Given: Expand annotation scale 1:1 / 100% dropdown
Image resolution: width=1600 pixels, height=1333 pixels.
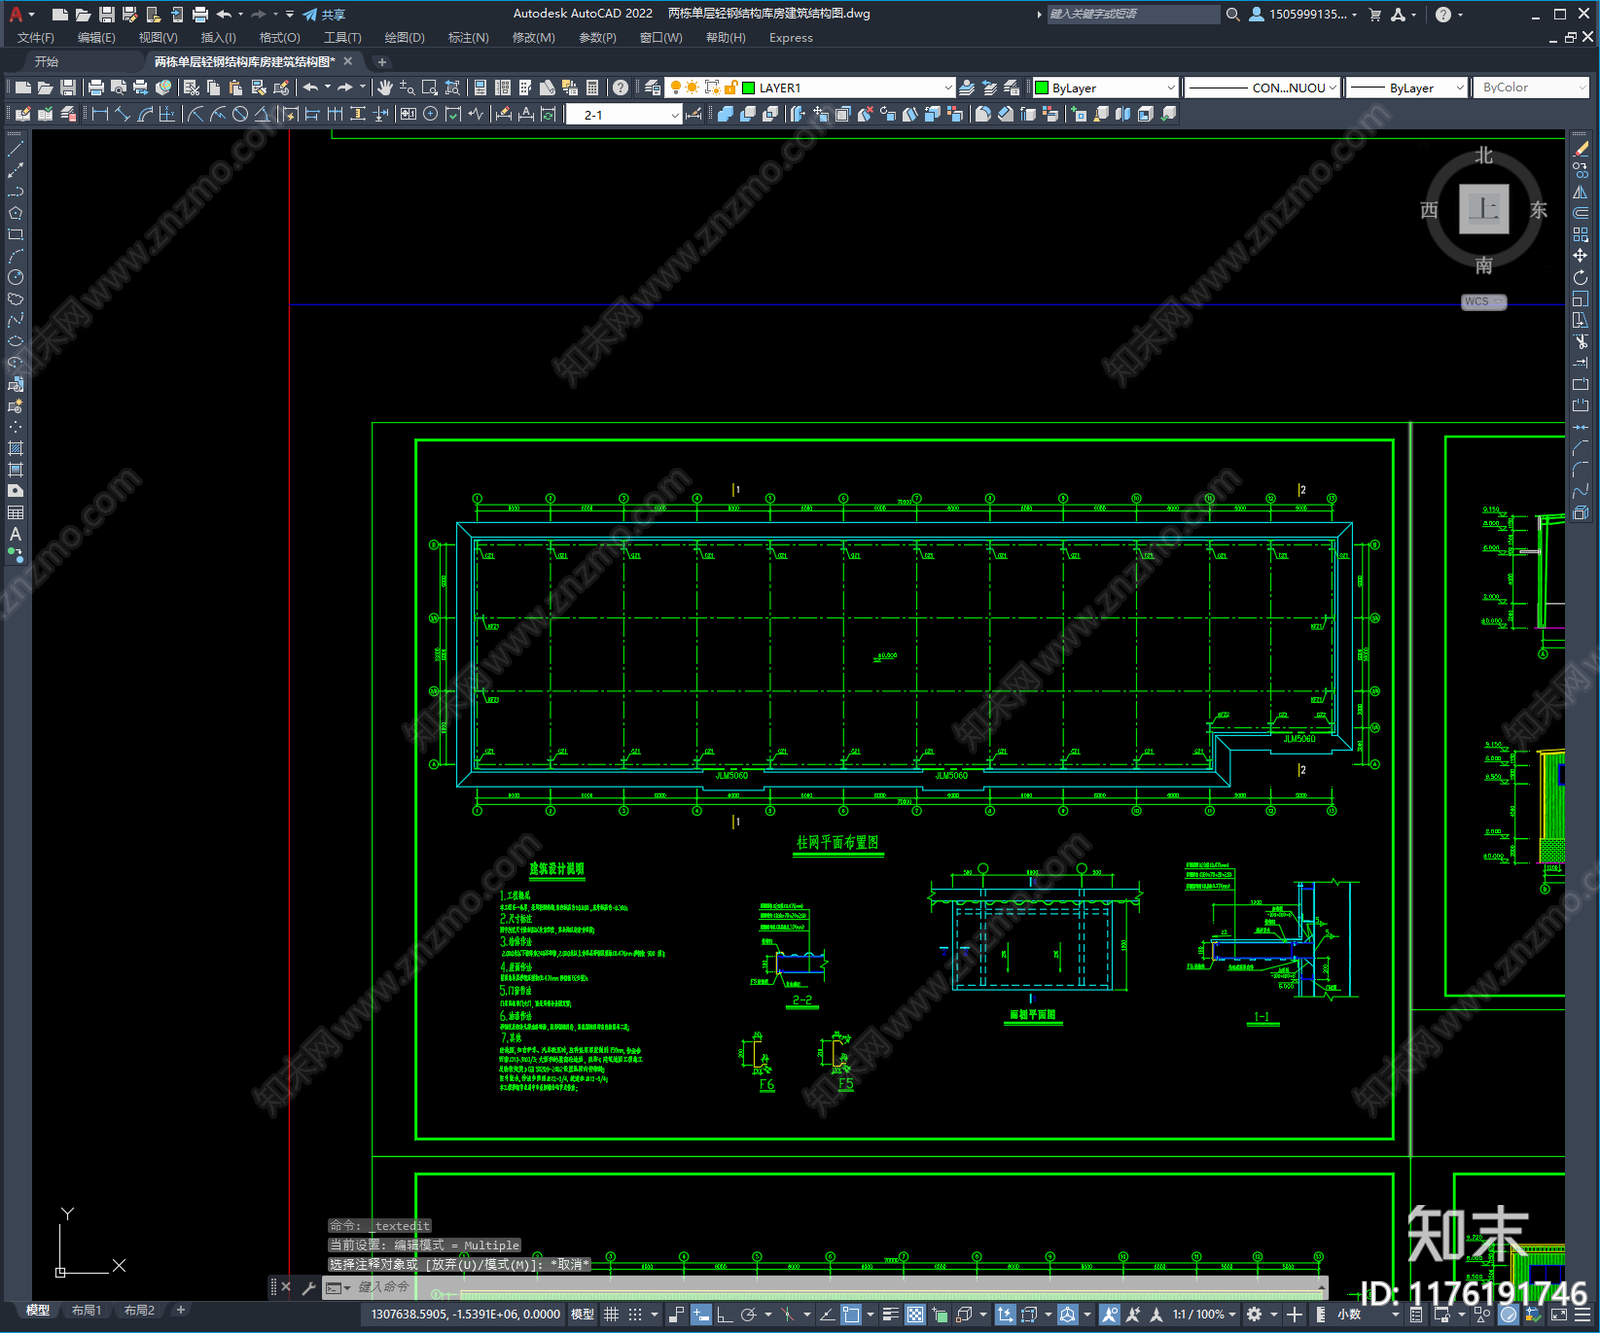Looking at the screenshot, I should (1205, 1314).
